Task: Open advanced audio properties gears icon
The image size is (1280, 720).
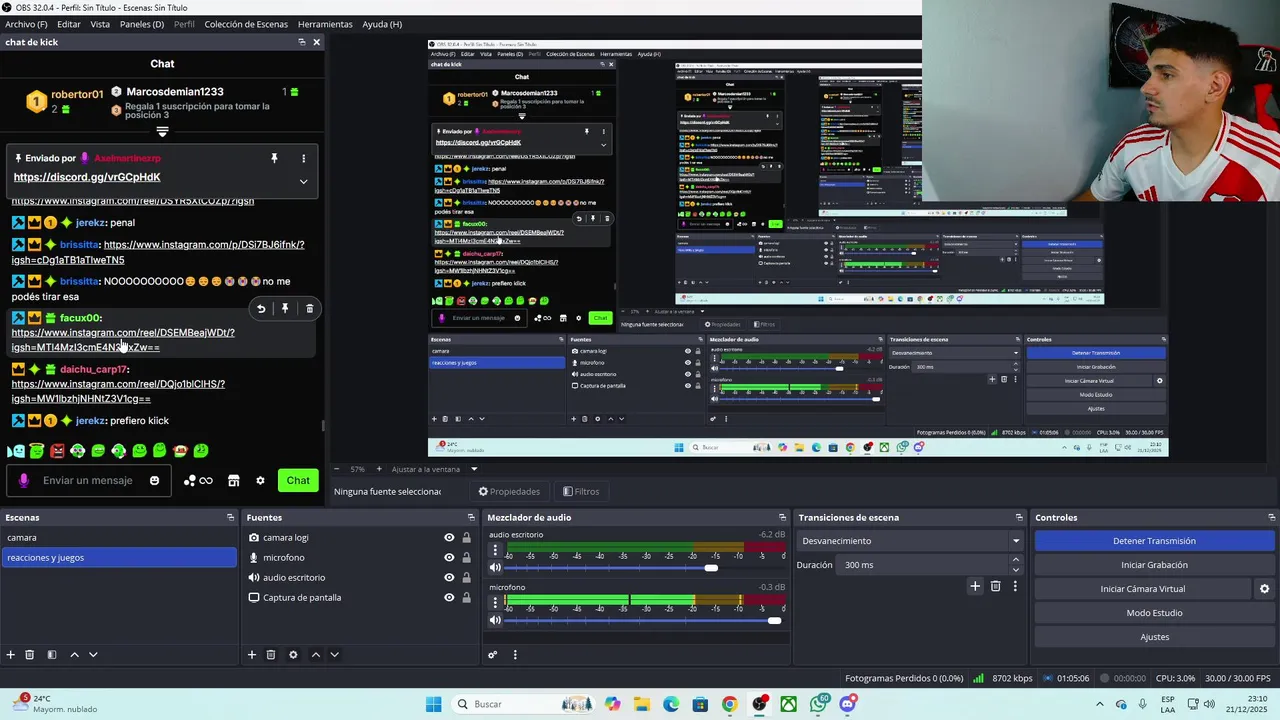Action: tap(493, 655)
